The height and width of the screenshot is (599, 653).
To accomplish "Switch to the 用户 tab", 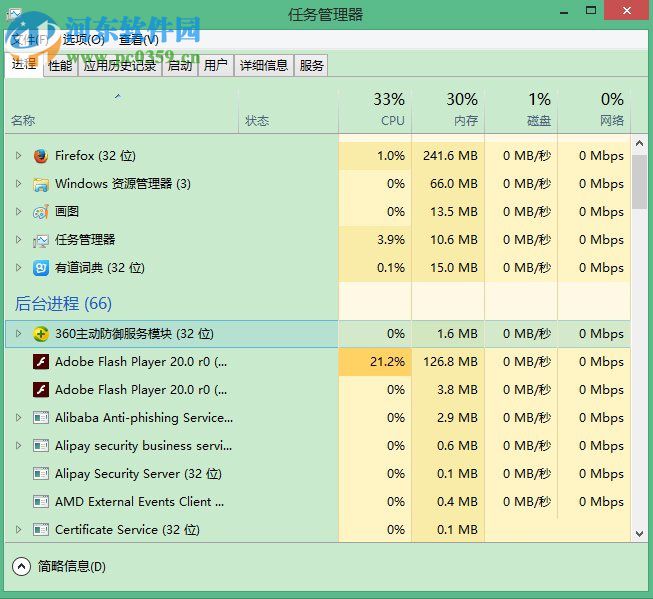I will 216,65.
